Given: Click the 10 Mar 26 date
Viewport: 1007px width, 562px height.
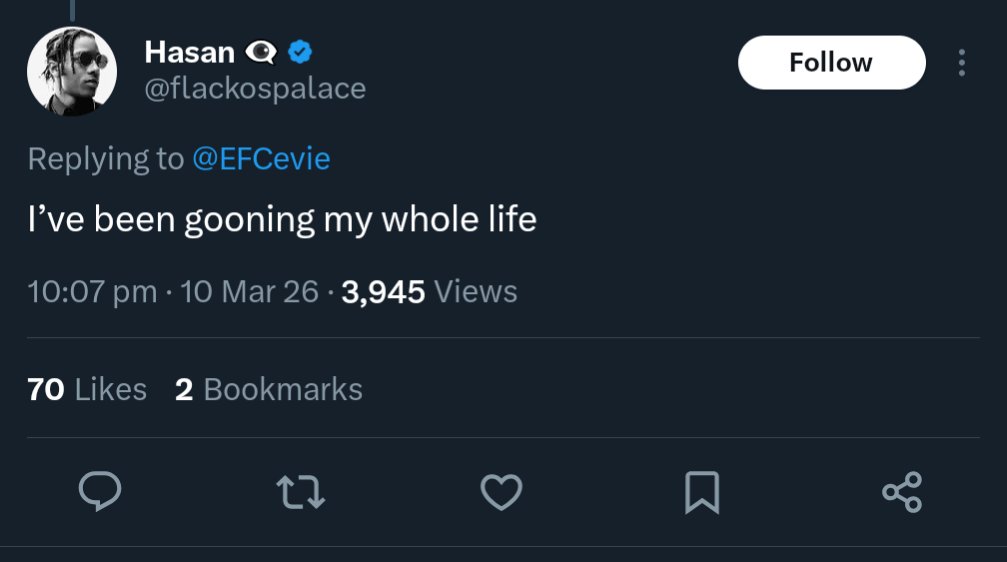Looking at the screenshot, I should [247, 292].
